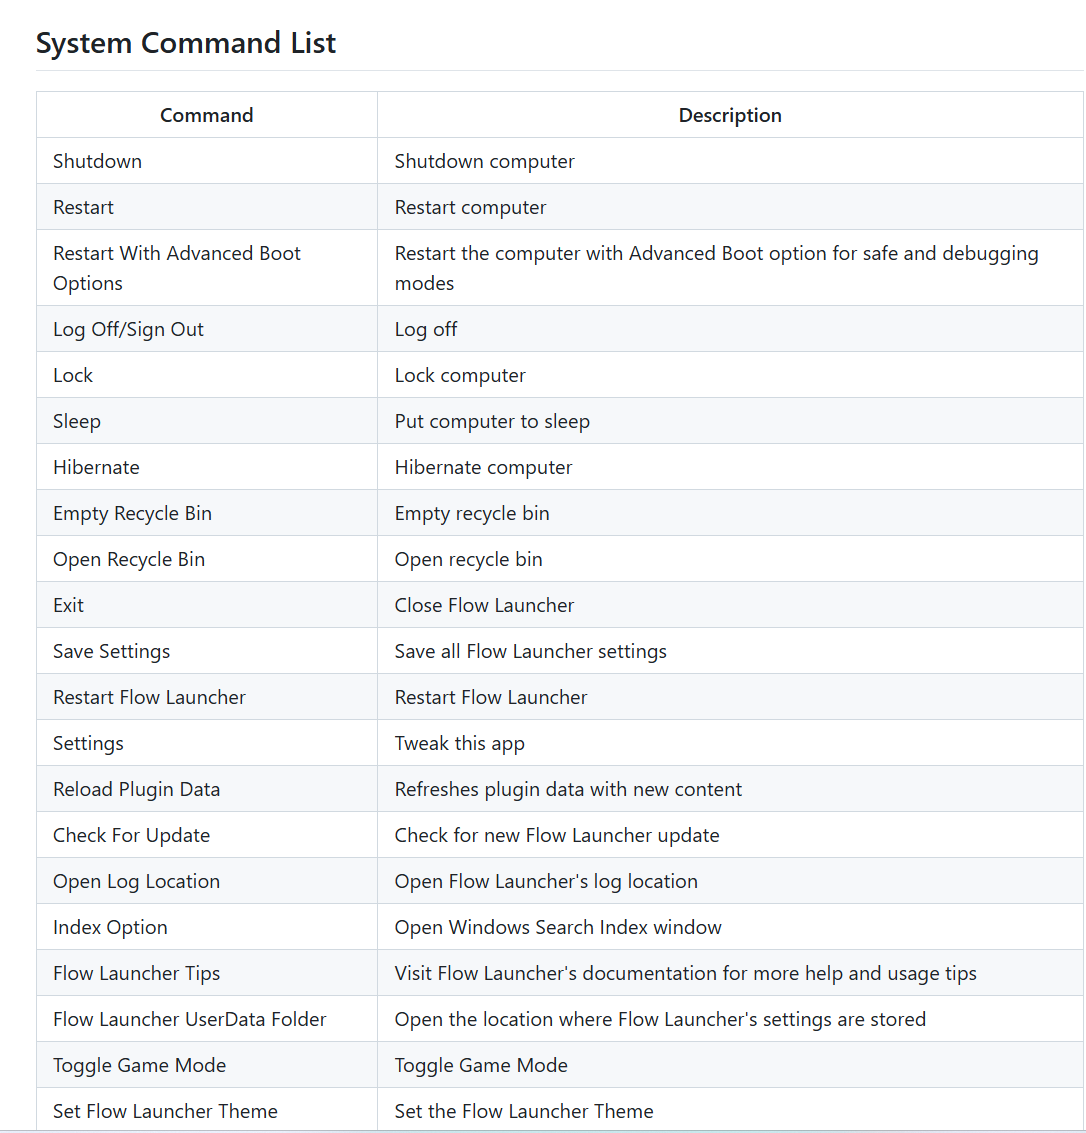Click the Save Settings command
The image size is (1086, 1133).
pos(111,652)
